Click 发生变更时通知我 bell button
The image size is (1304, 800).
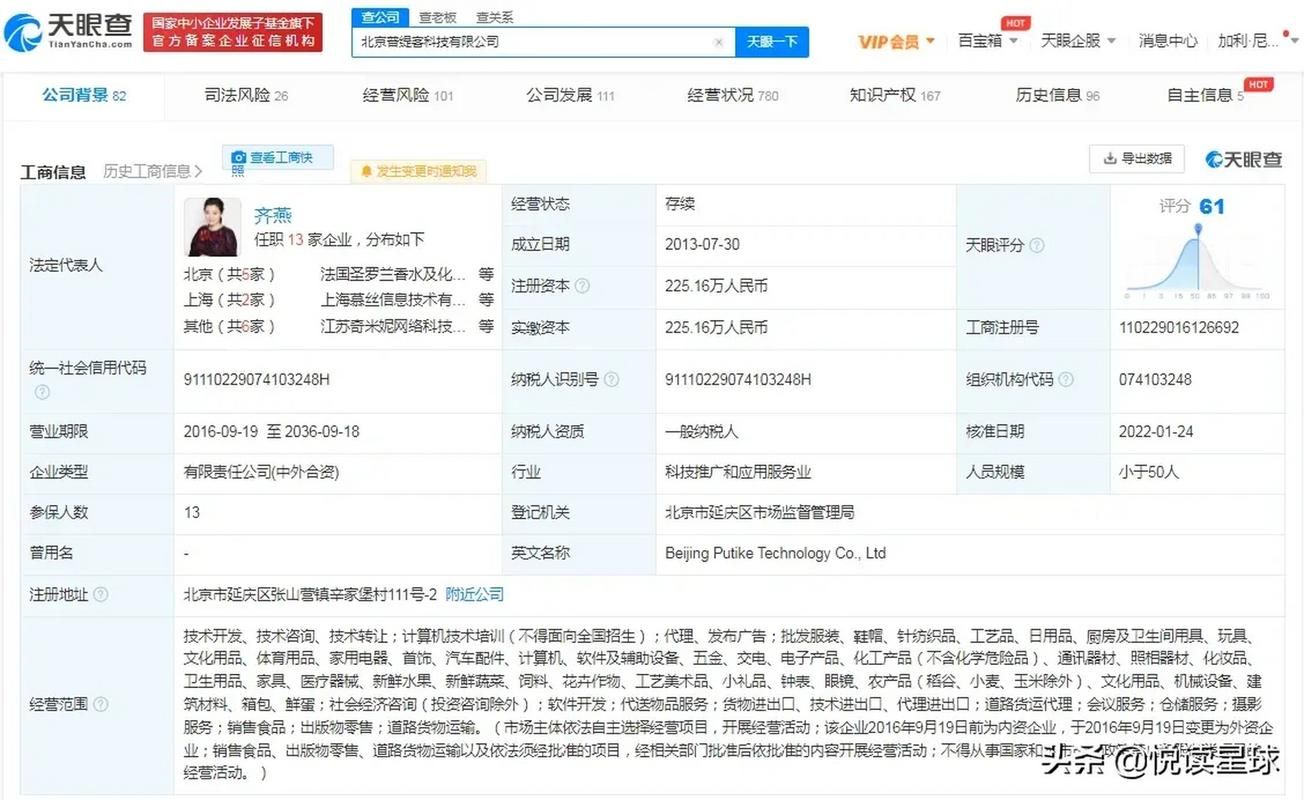coord(419,171)
